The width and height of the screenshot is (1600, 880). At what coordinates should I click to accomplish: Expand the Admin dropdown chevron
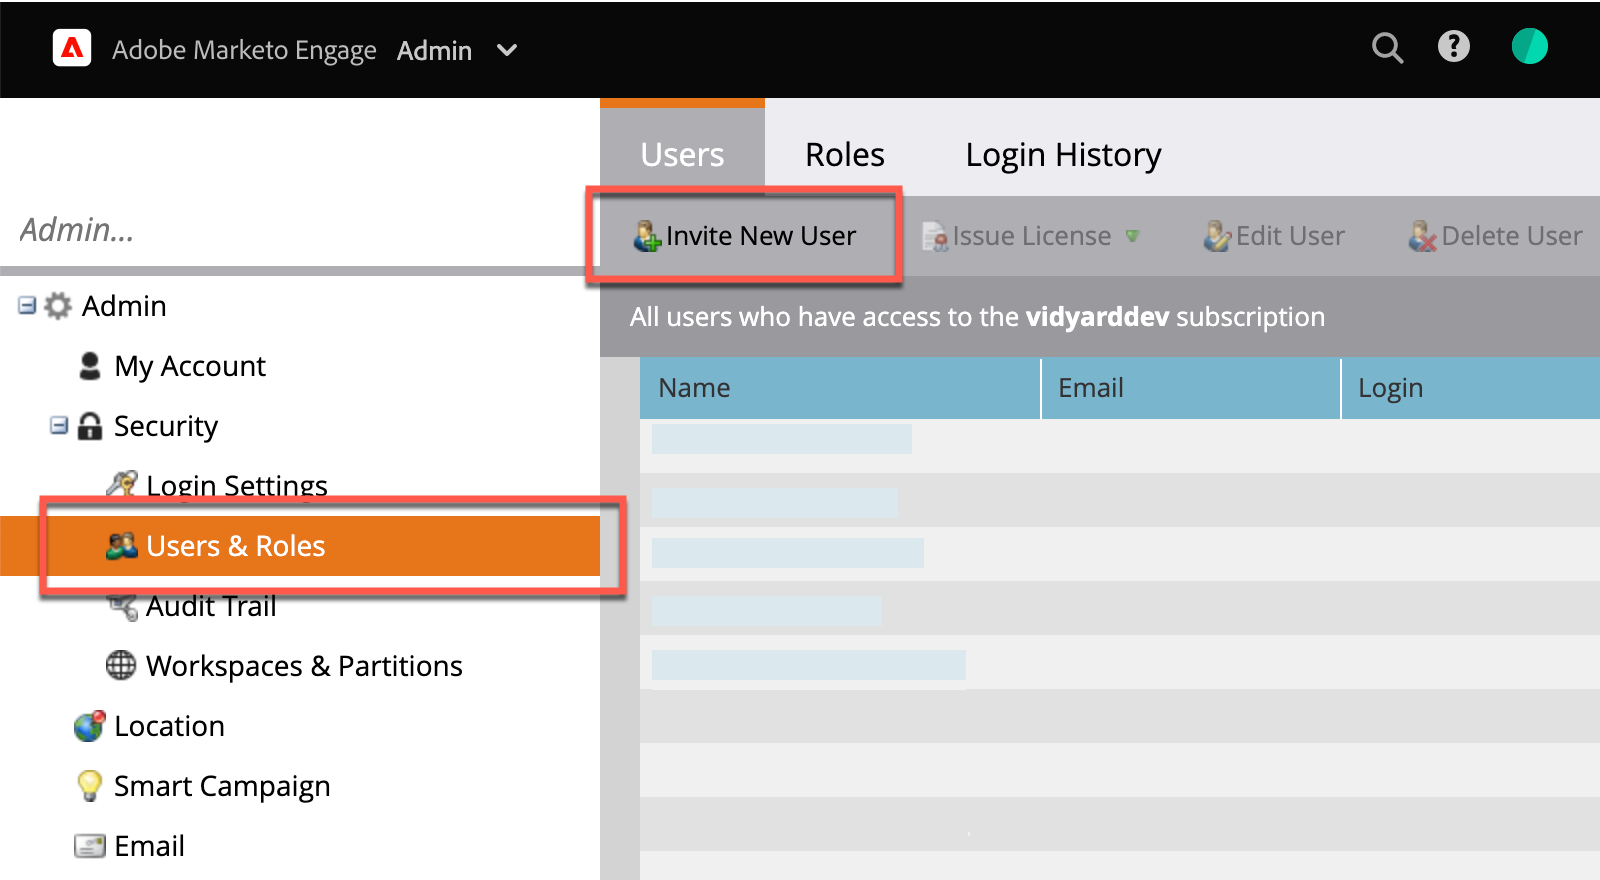(507, 50)
